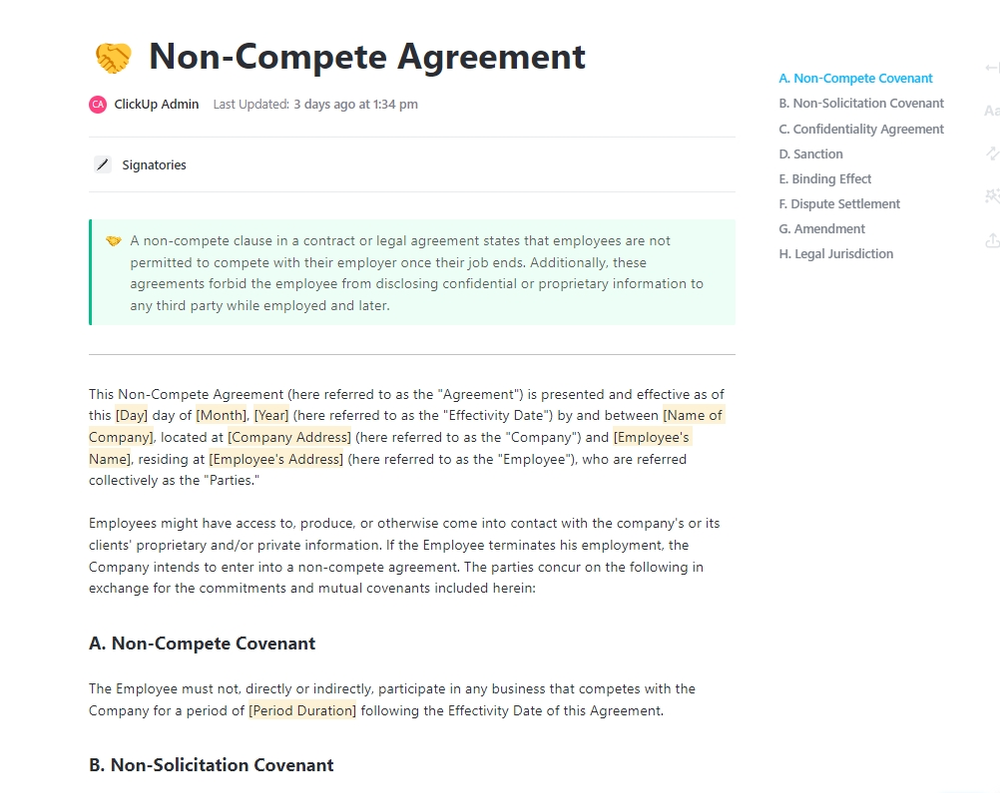
Task: Select the [Day] placeholder in the agreement
Action: pos(130,415)
